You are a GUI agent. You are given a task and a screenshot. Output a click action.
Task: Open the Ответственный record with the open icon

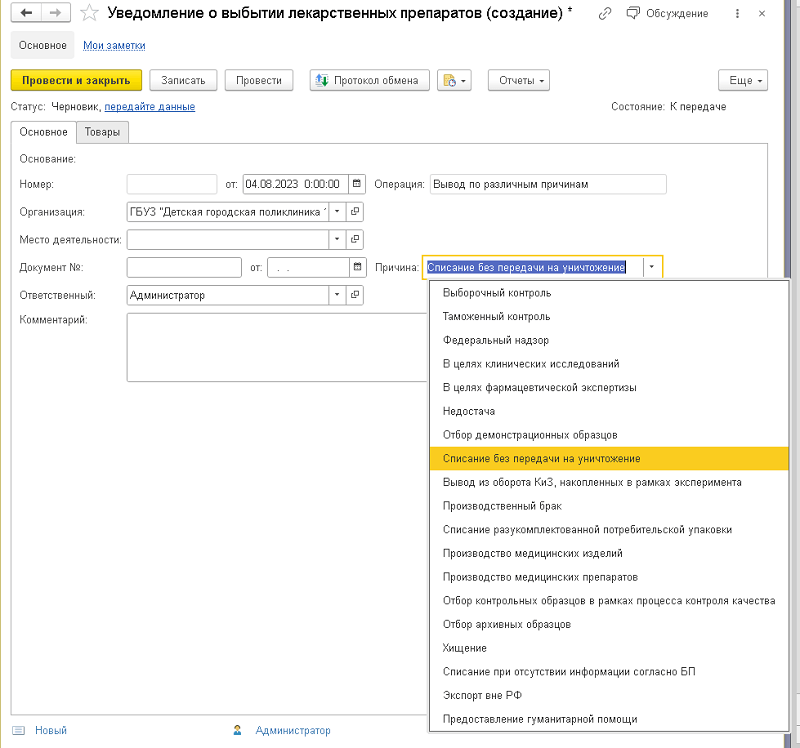tap(355, 295)
